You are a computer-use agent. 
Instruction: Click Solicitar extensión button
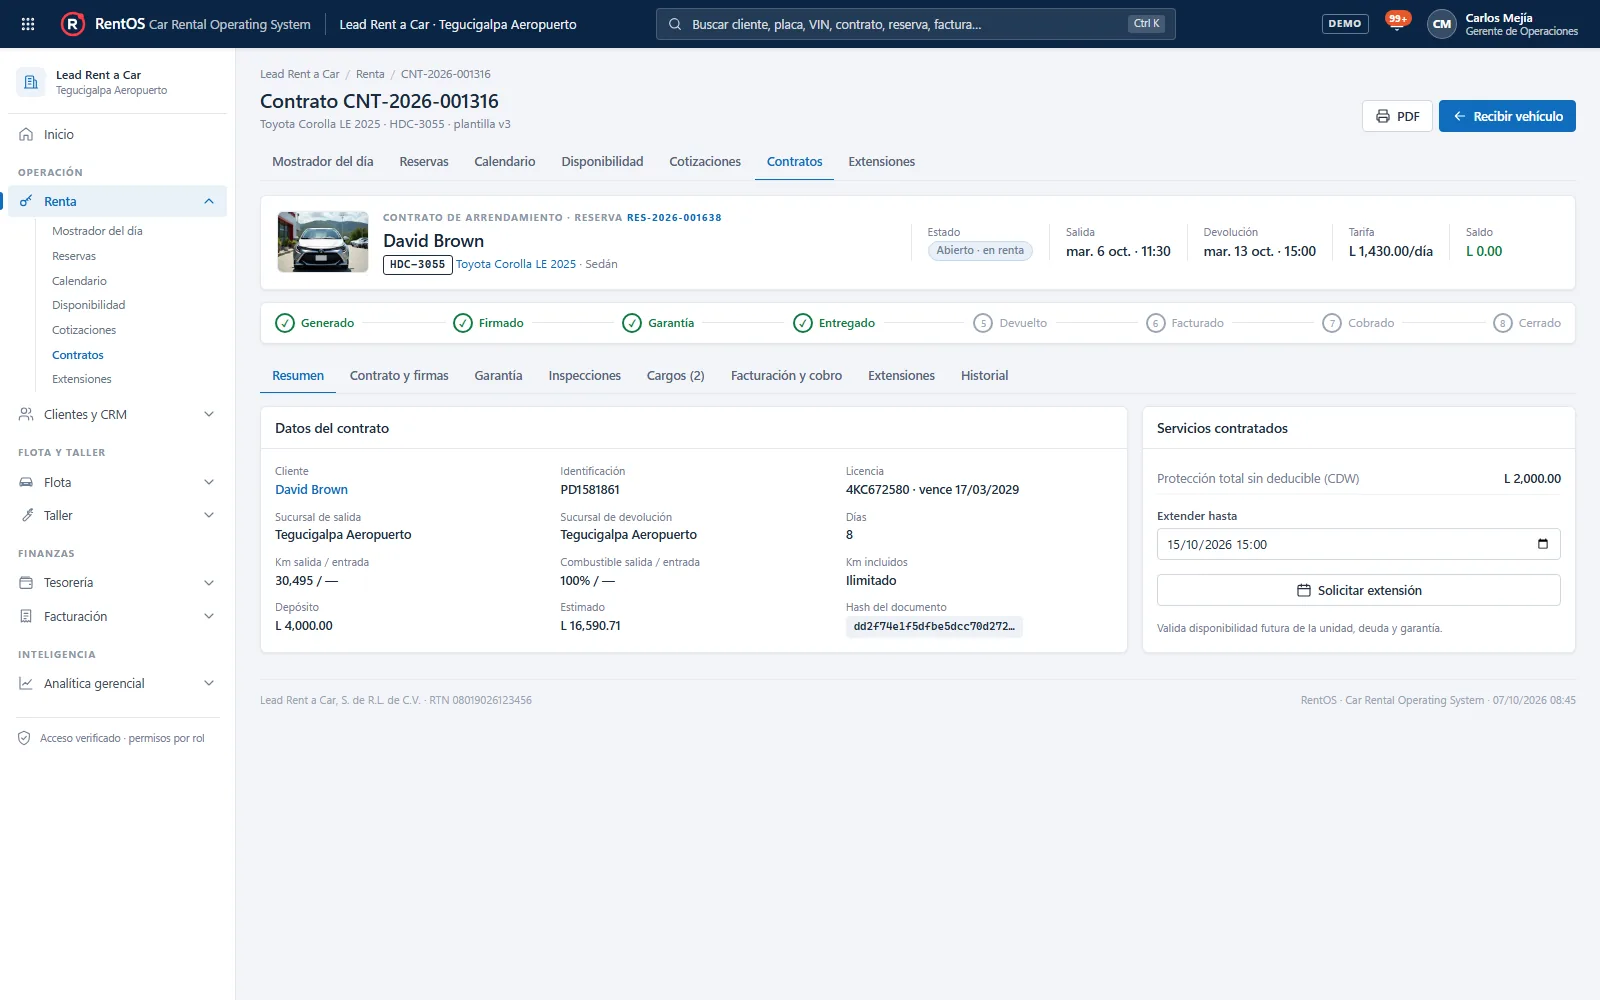coord(1358,590)
